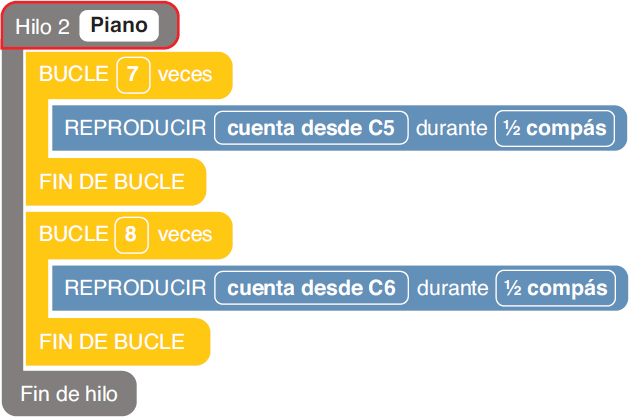Click 'durante' in the C6 play block

click(452, 288)
